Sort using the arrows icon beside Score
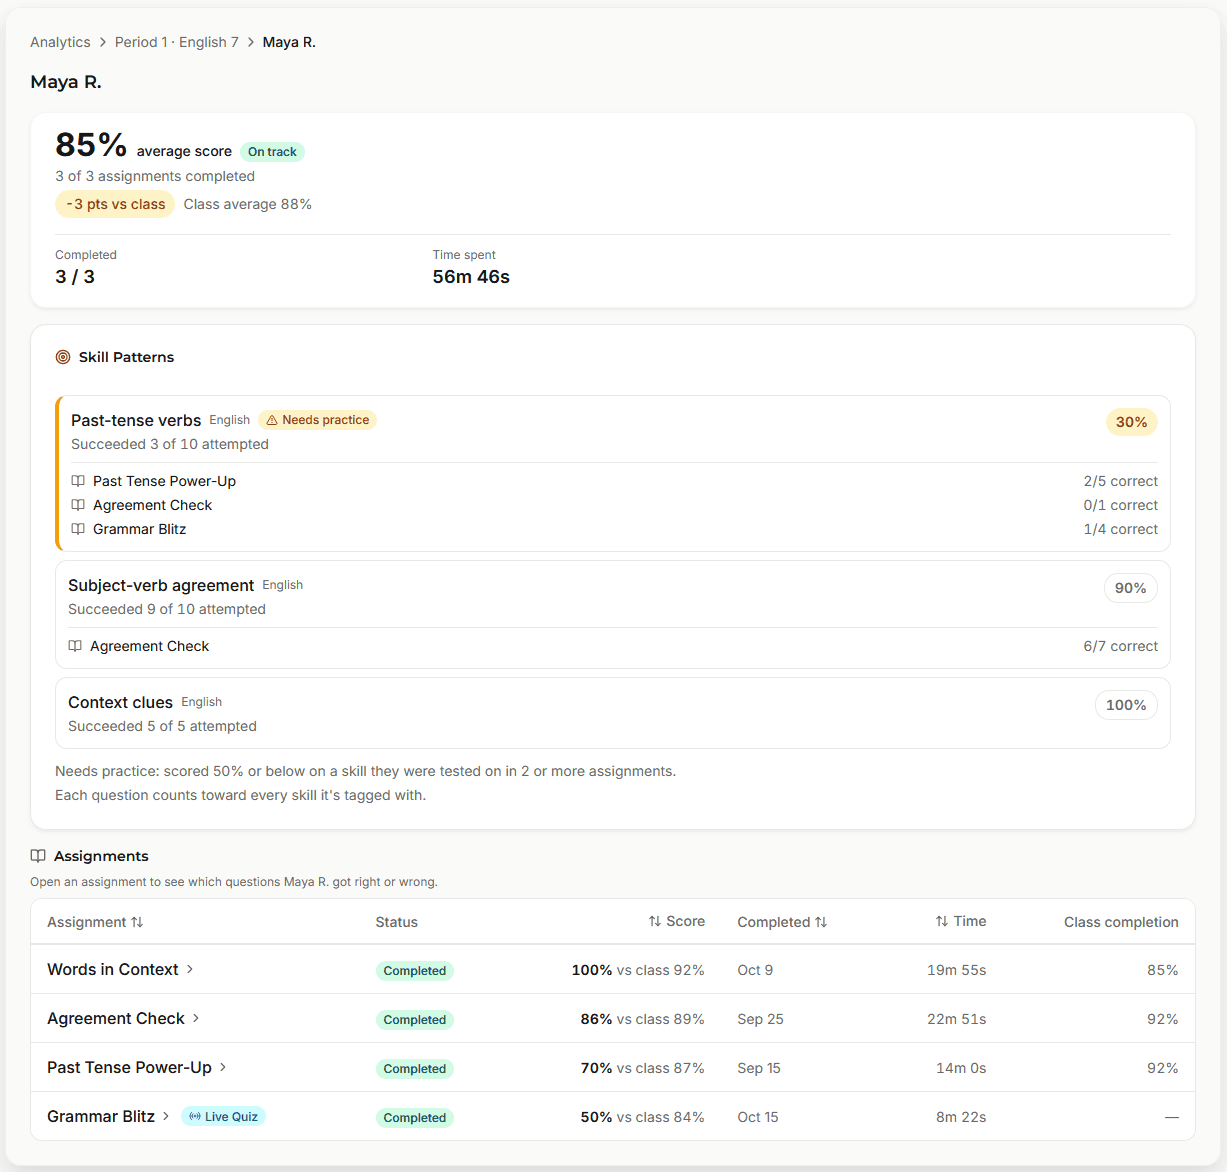The width and height of the screenshot is (1227, 1172). 655,921
